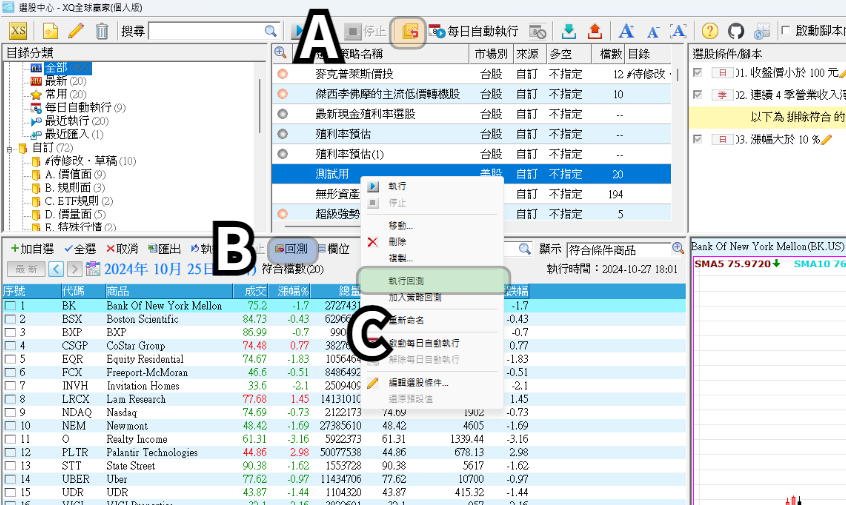Open the 搜尋 dropdown arrow
Image resolution: width=846 pixels, height=505 pixels.
point(272,32)
